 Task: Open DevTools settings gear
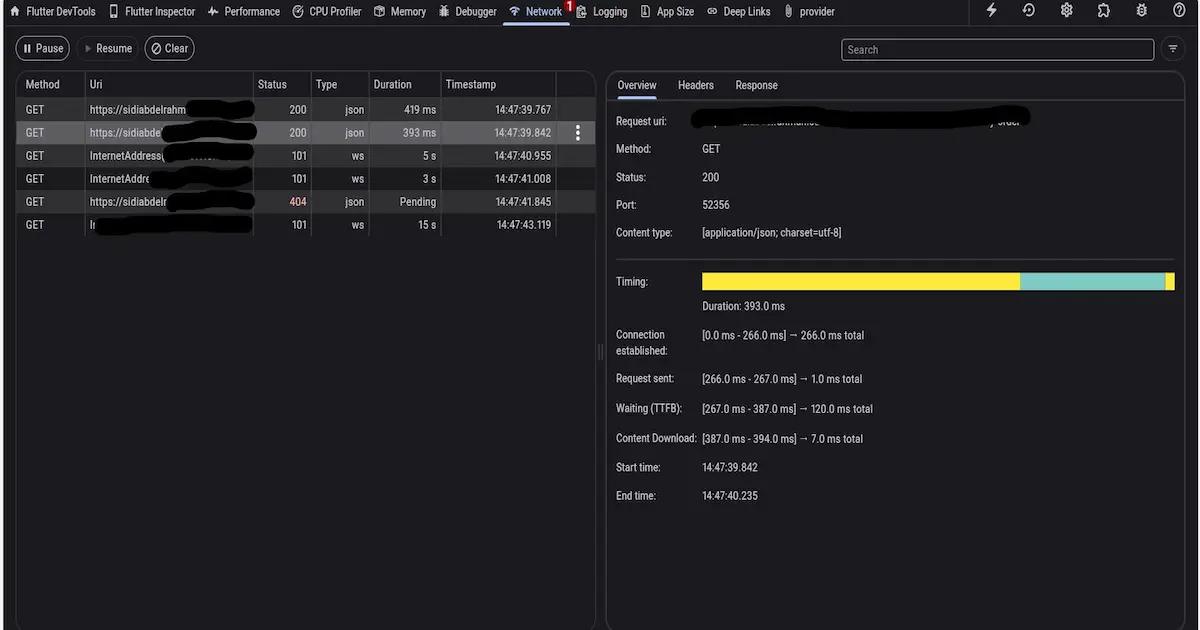coord(1067,11)
